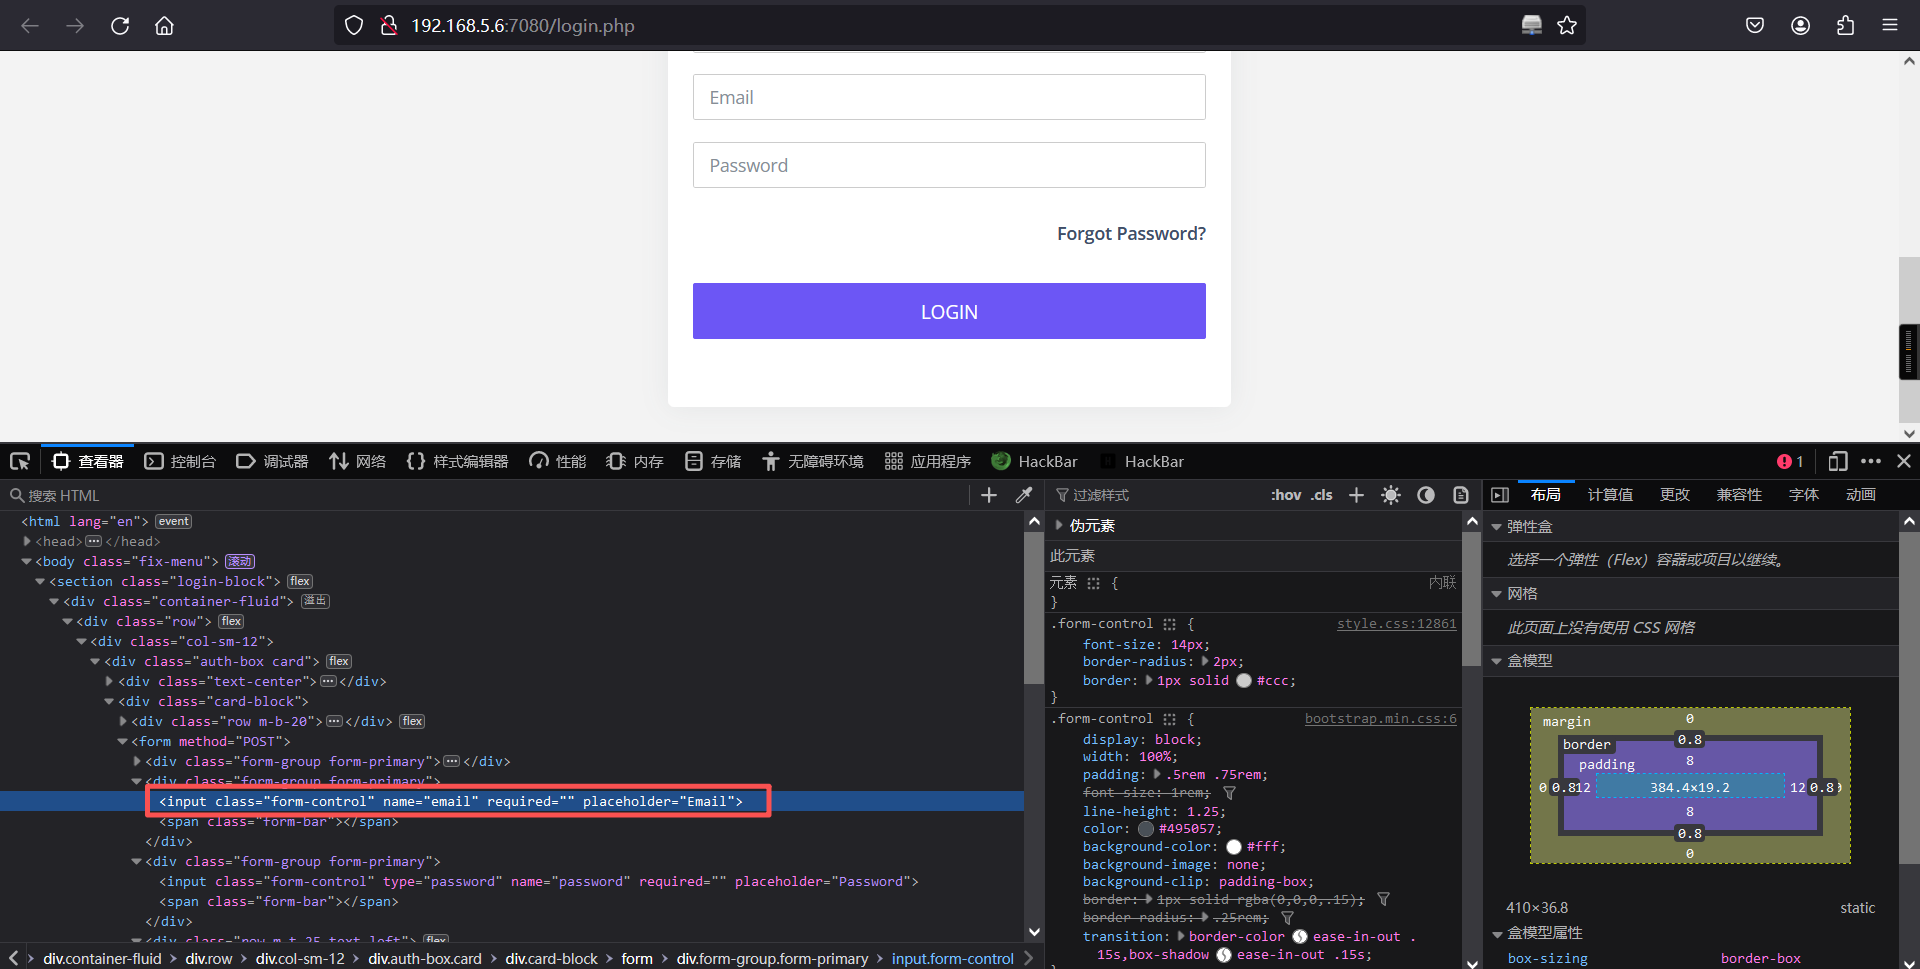Click the error count badge icon
The height and width of the screenshot is (969, 1920).
[x=1790, y=461]
